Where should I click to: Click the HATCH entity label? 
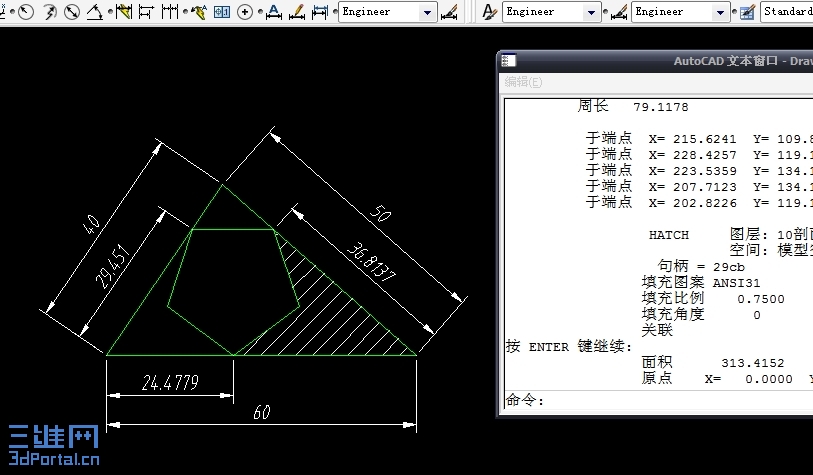pos(669,235)
